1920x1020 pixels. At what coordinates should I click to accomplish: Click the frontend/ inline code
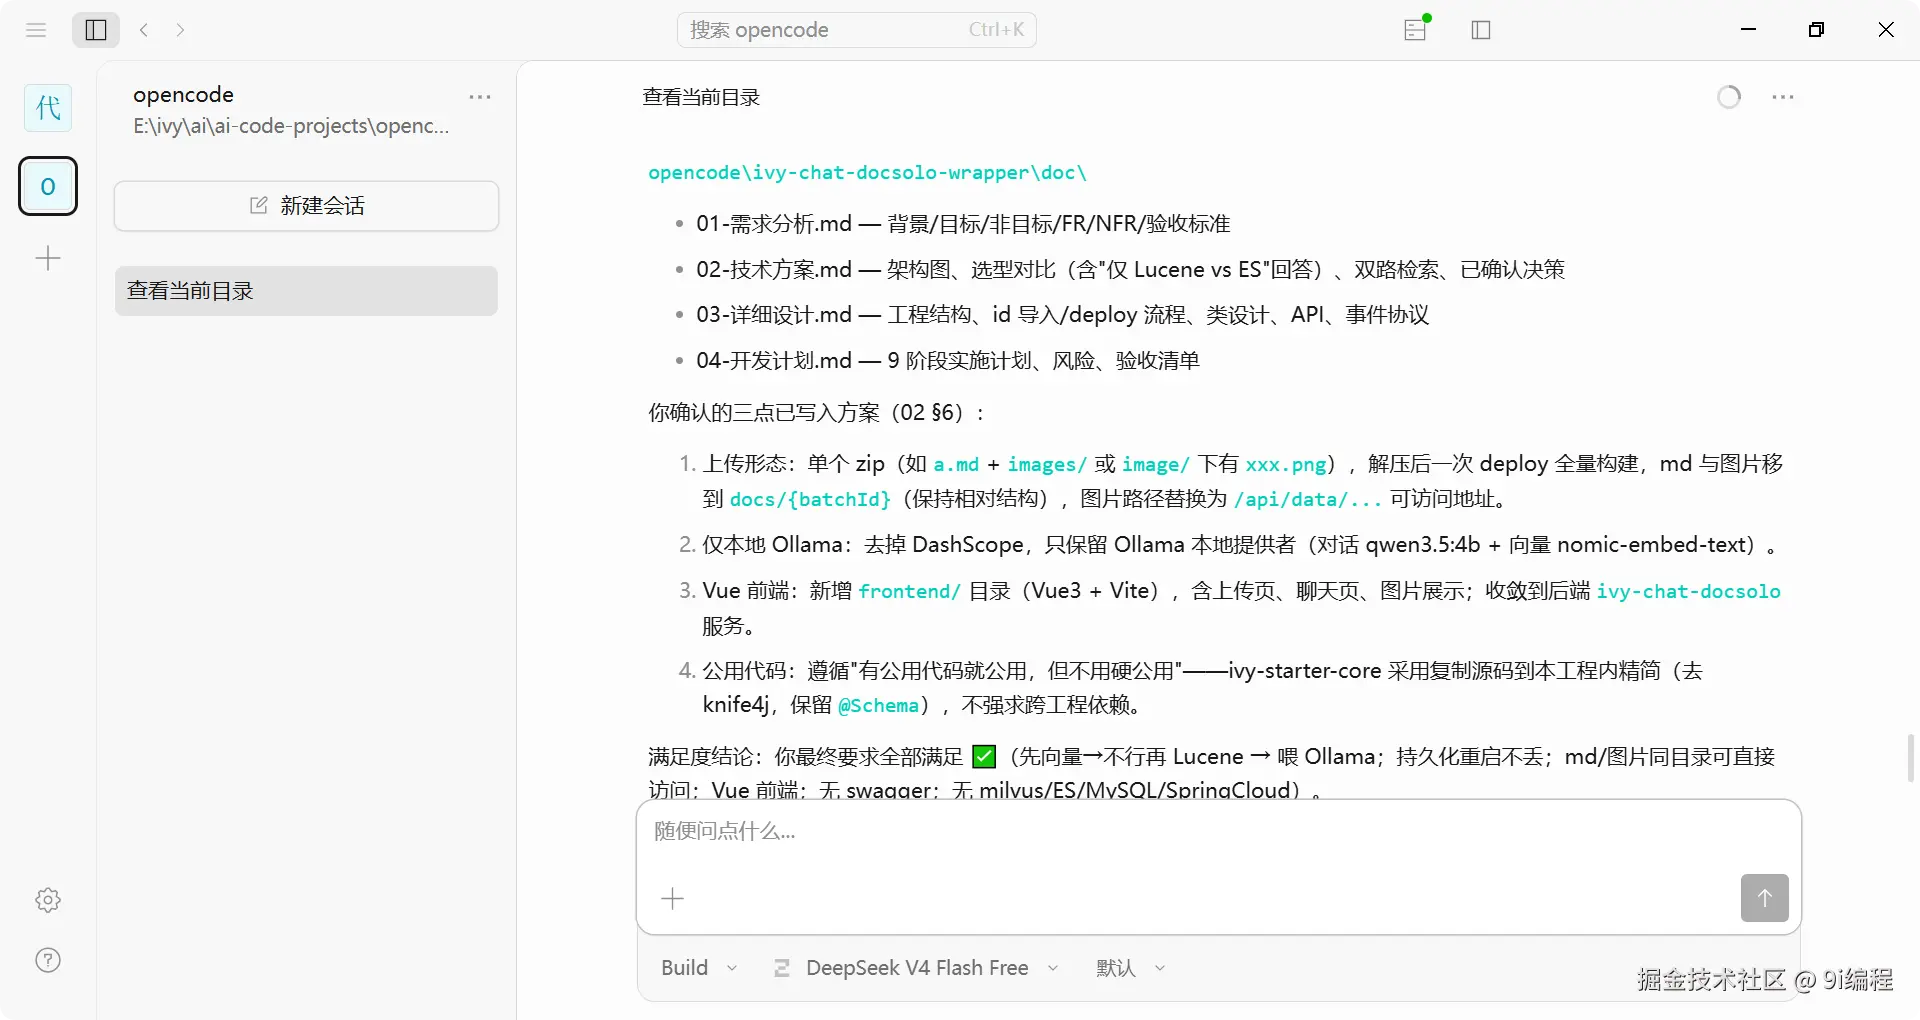click(x=909, y=591)
